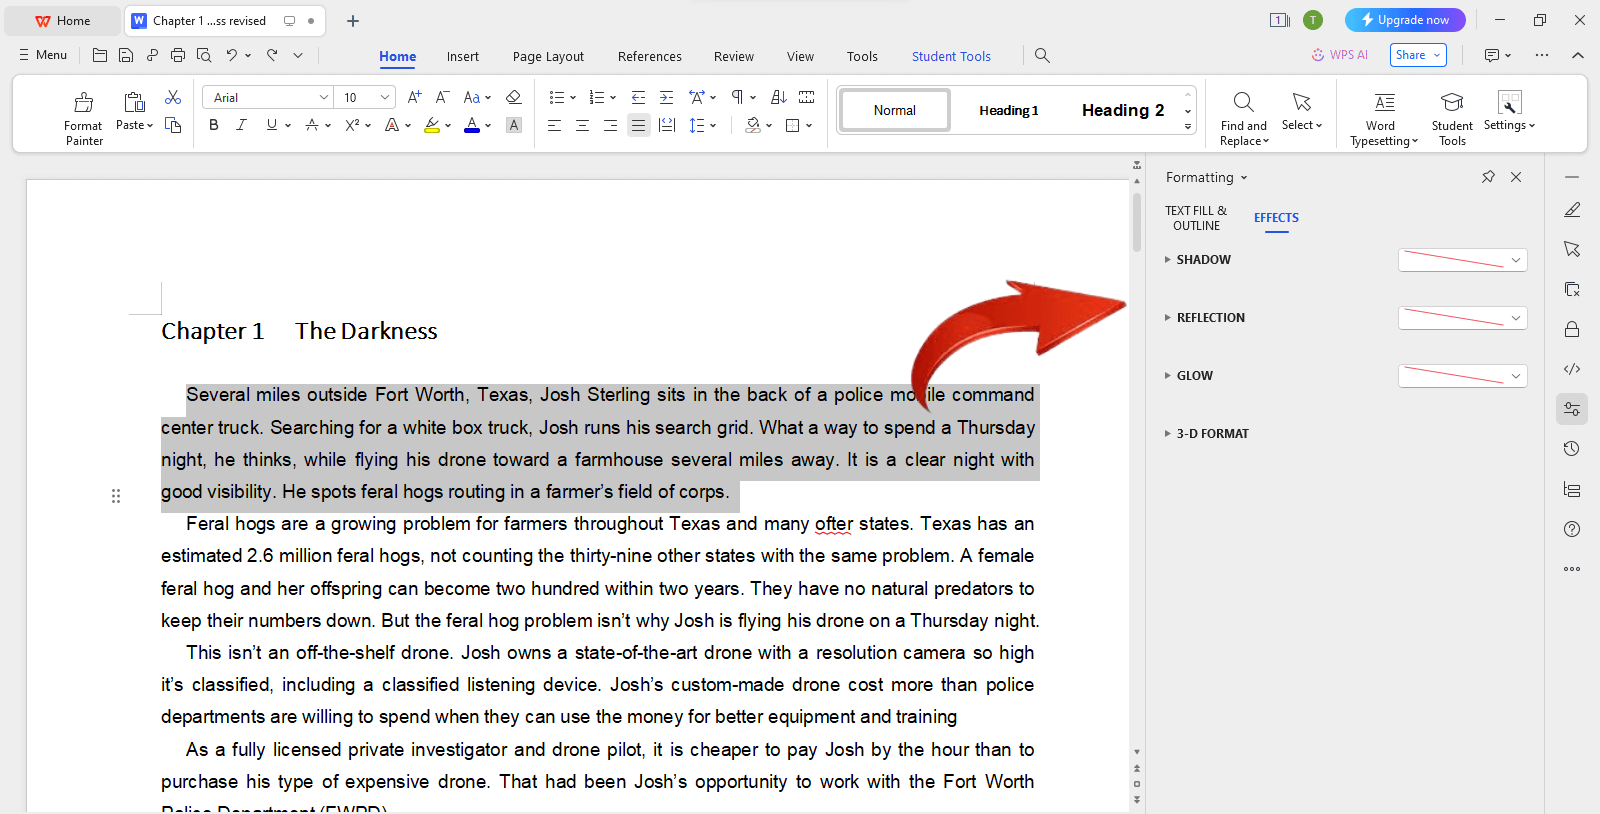The height and width of the screenshot is (814, 1600).
Task: Open the Word Typesetting tool
Action: point(1384,103)
